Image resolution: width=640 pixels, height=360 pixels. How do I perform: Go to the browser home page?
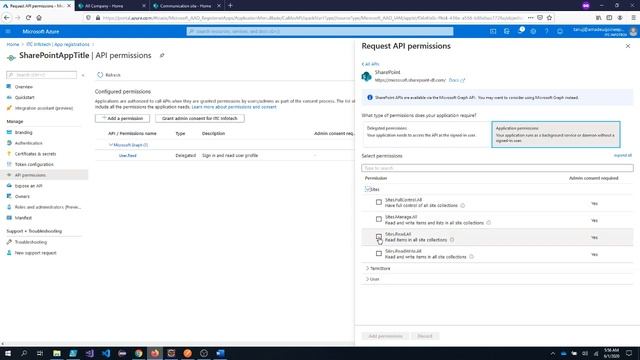point(39,18)
